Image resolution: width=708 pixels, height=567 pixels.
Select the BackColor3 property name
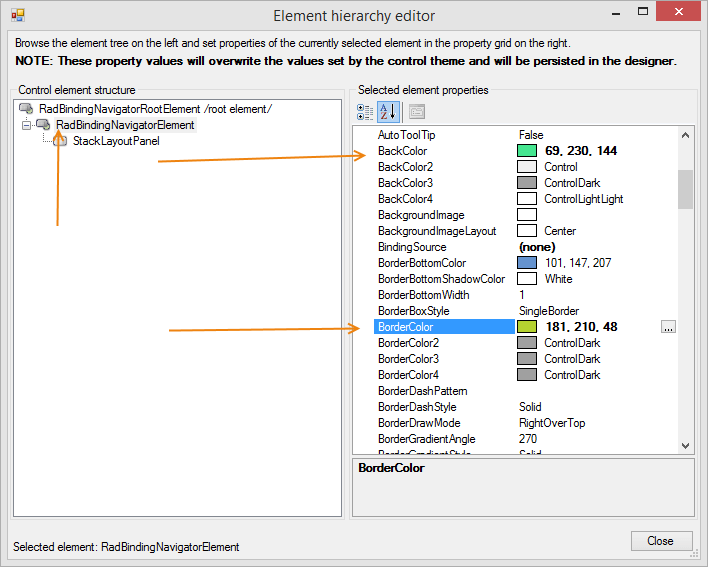pos(405,183)
